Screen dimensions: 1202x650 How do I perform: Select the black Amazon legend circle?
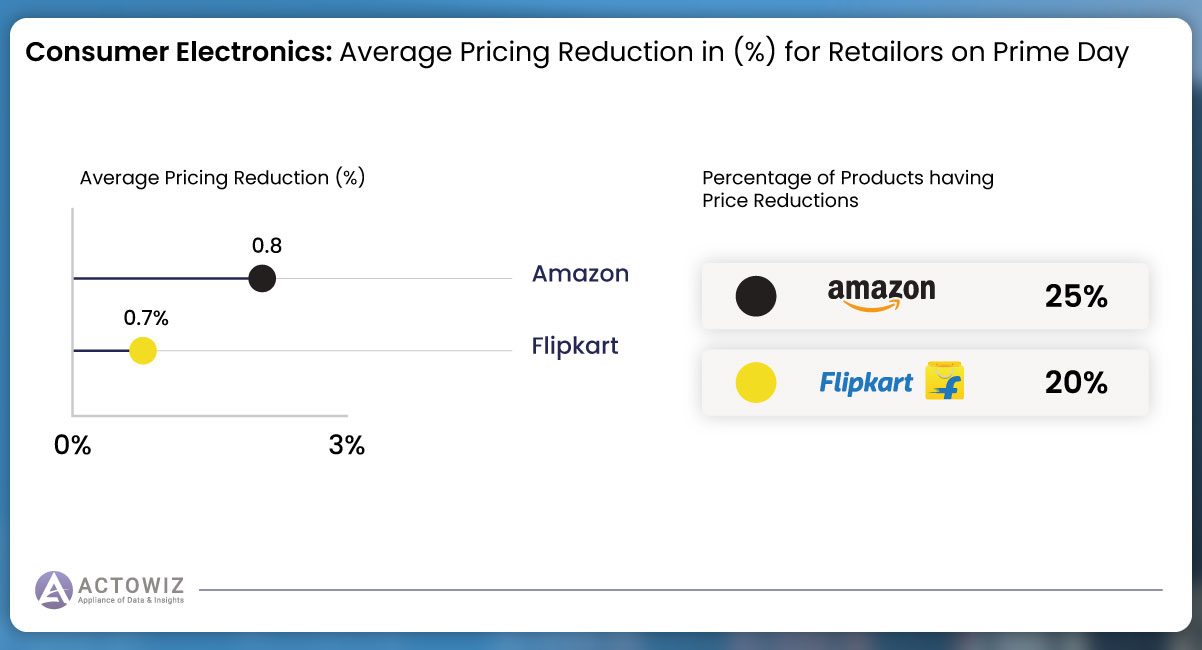tap(756, 296)
